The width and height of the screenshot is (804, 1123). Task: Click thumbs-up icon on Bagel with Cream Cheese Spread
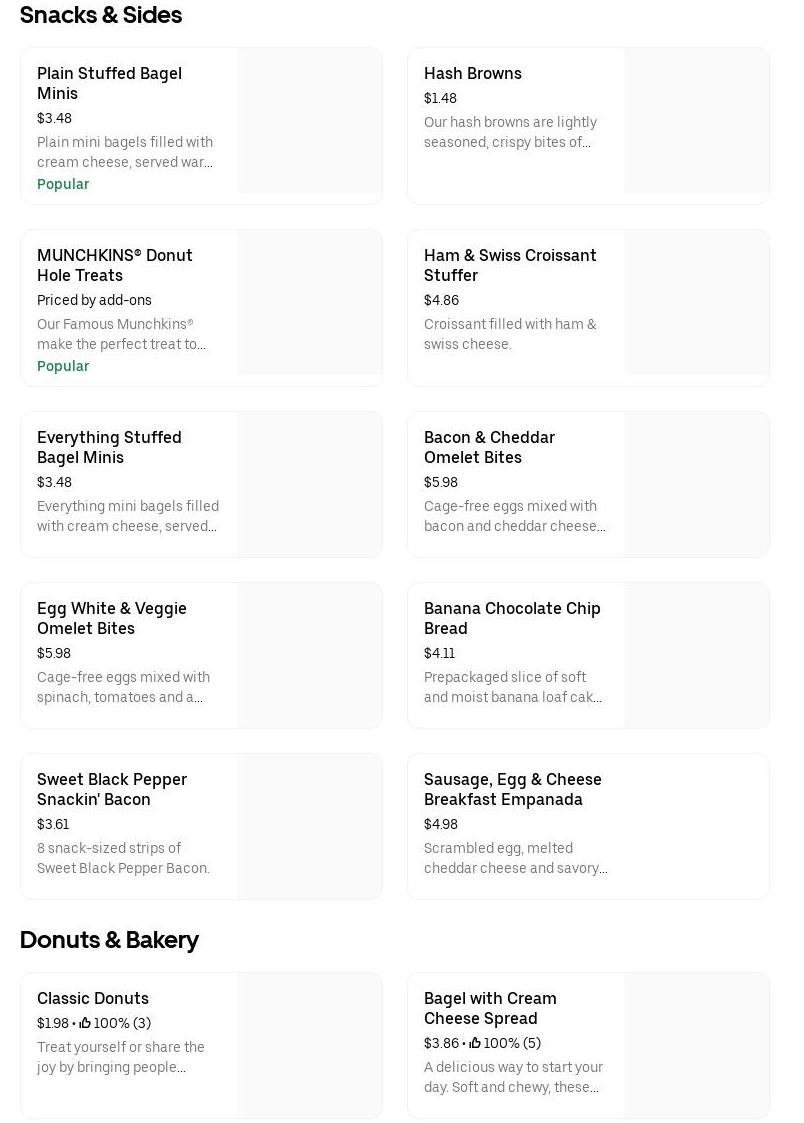[475, 1043]
